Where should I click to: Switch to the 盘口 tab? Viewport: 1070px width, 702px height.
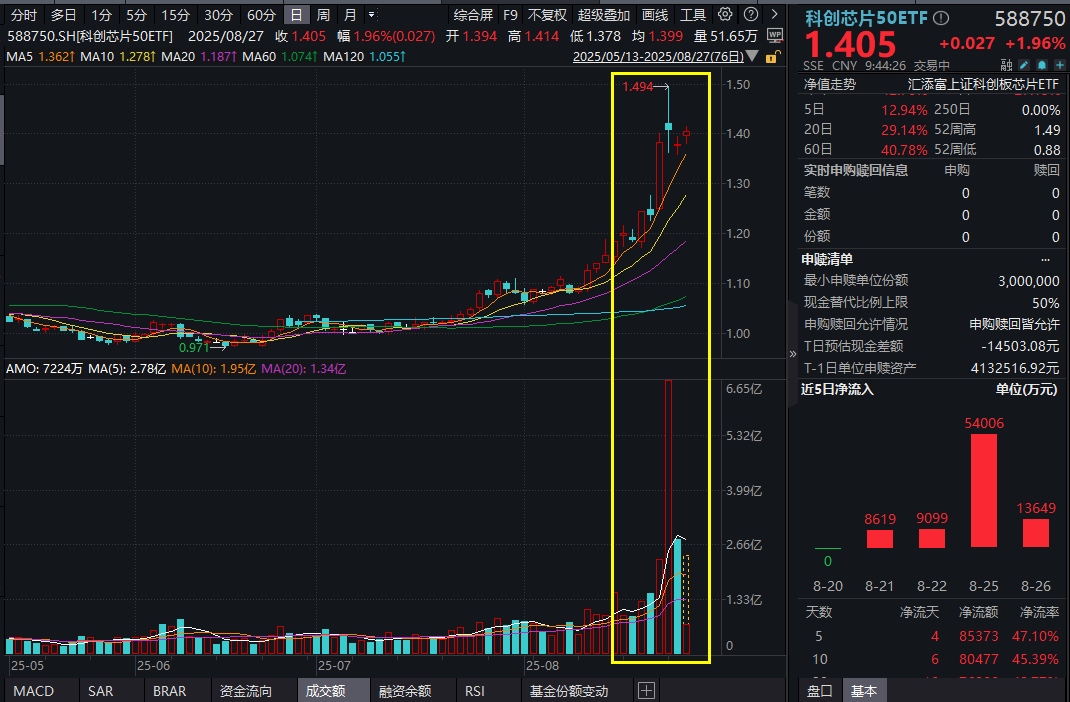(819, 690)
